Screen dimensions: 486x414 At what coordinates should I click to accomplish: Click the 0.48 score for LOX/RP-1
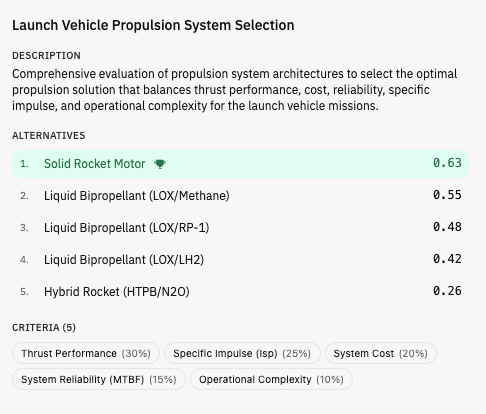[447, 227]
